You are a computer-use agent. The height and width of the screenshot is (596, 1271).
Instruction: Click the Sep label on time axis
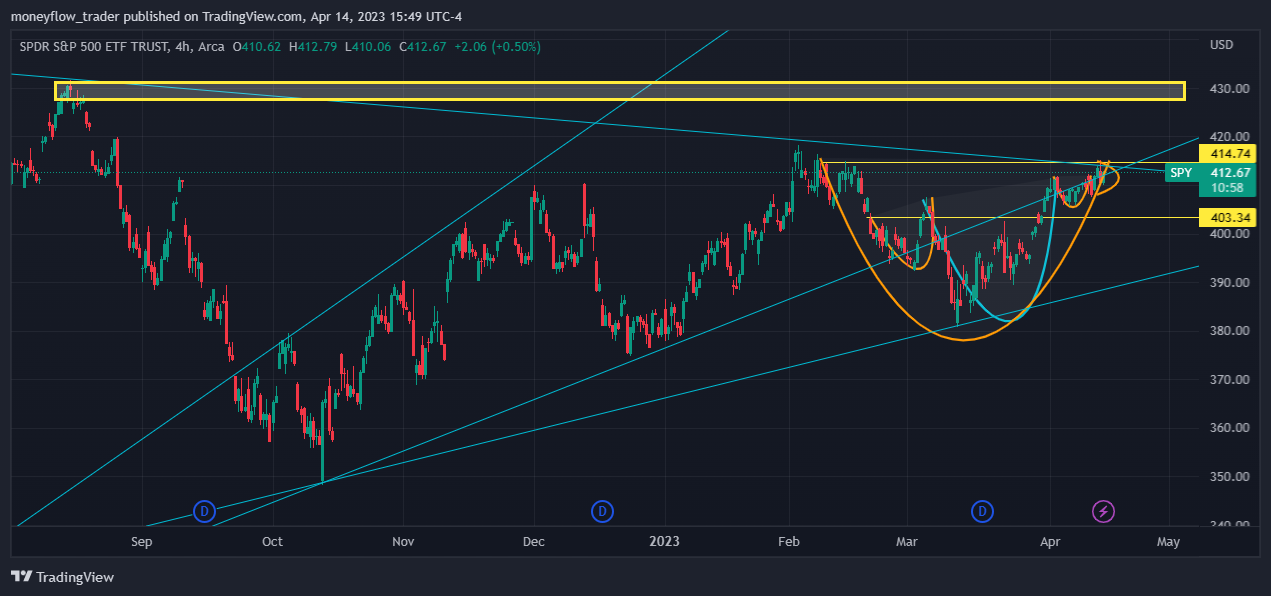click(141, 542)
